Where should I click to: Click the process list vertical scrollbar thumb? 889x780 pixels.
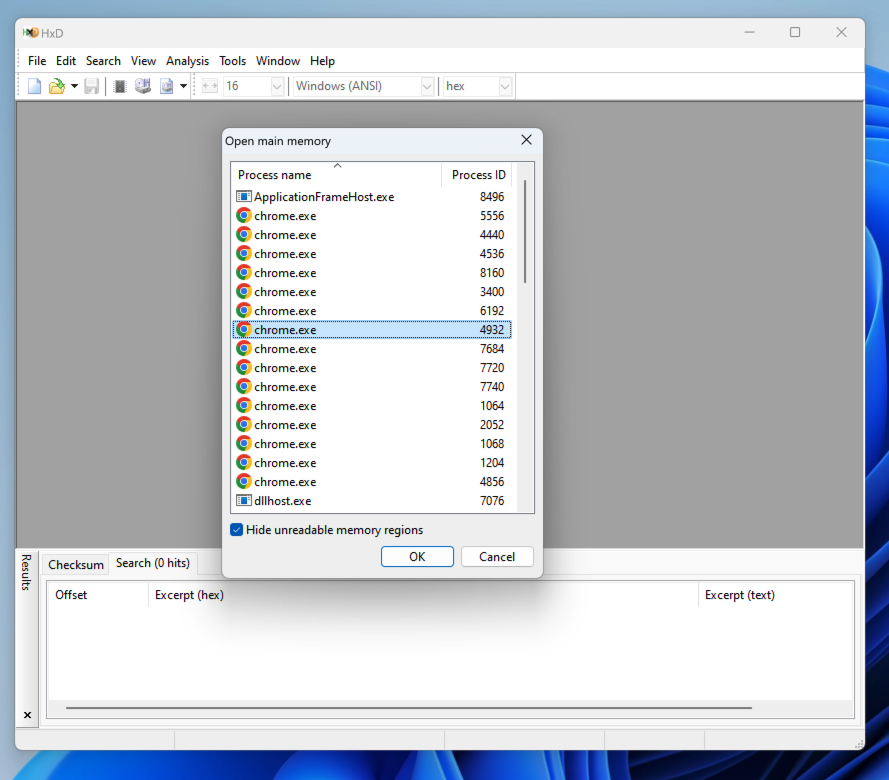pyautogui.click(x=525, y=231)
